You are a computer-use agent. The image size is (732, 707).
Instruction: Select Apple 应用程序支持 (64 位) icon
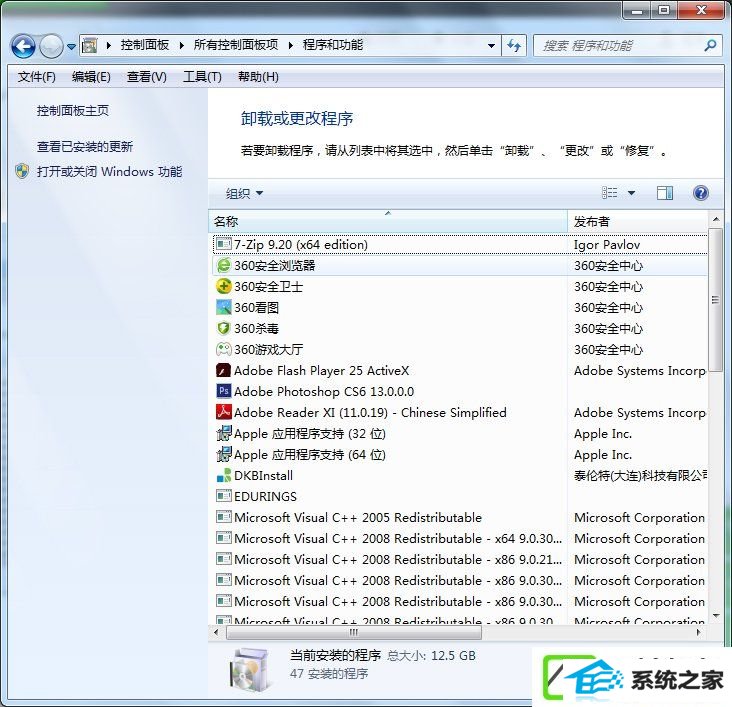(224, 454)
